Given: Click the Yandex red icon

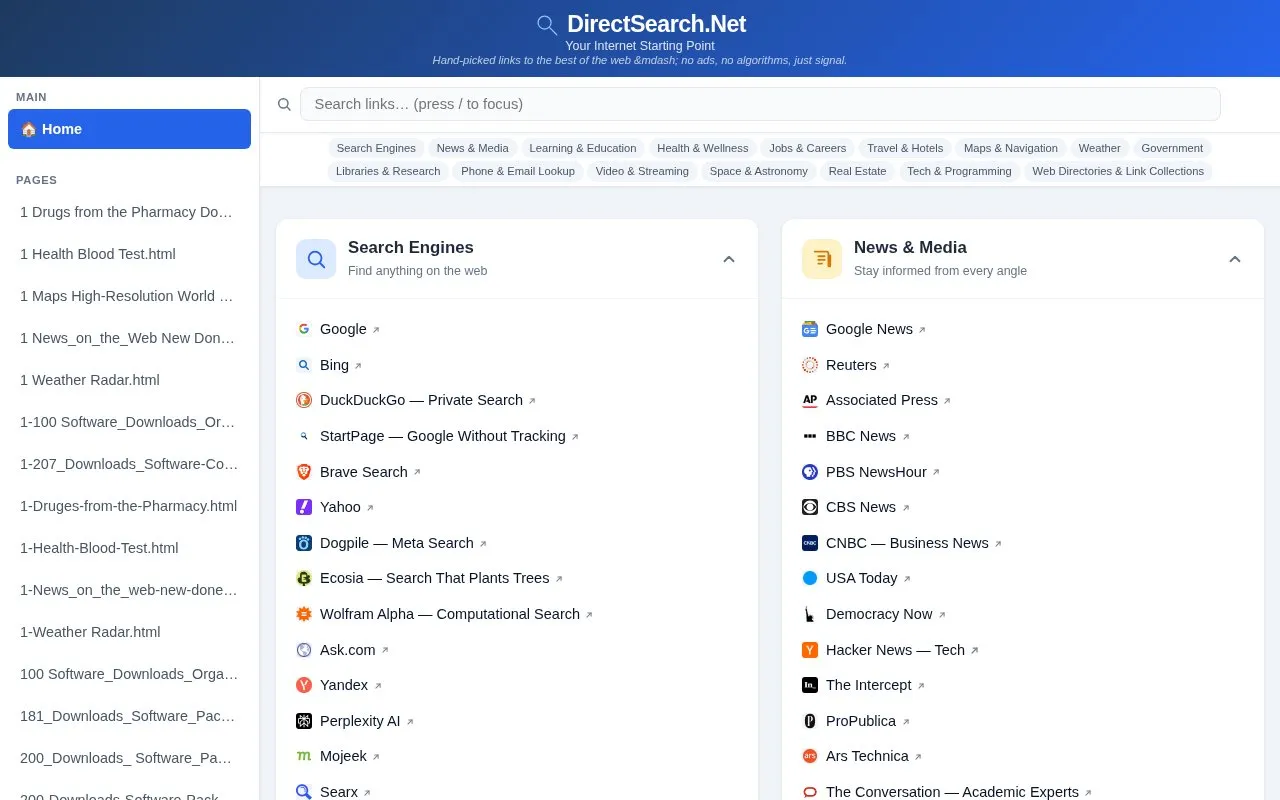Looking at the screenshot, I should (304, 685).
